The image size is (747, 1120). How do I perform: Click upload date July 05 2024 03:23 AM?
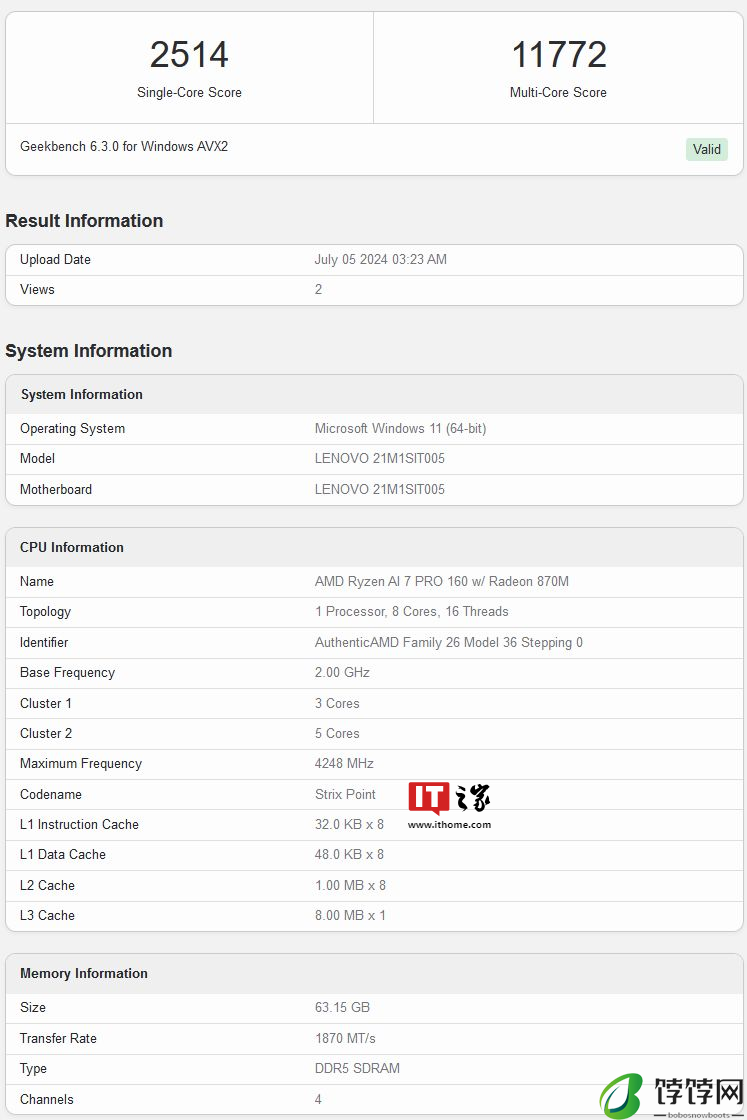381,259
